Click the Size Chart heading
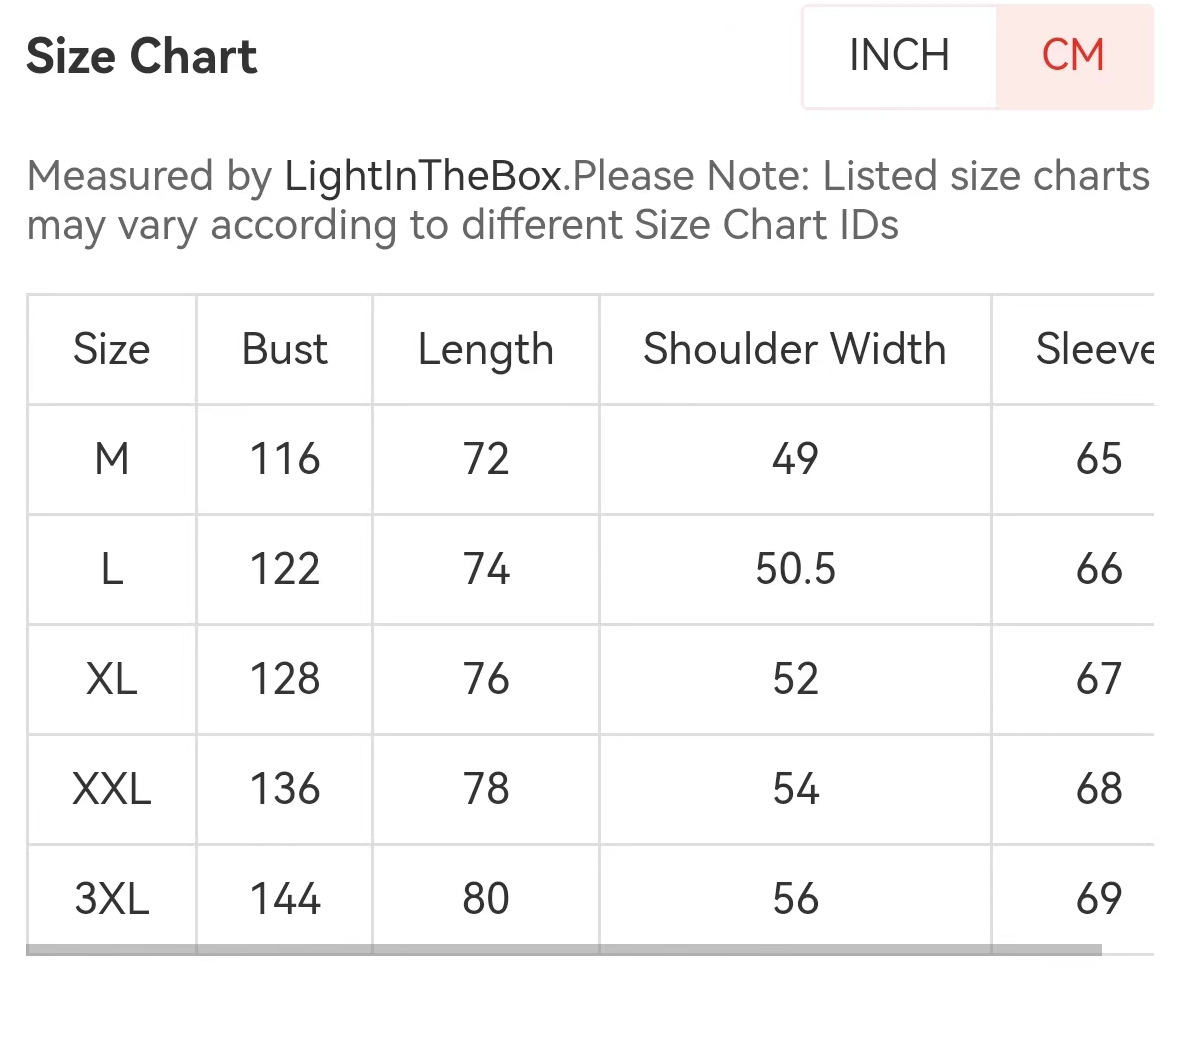This screenshot has width=1189, height=1045. pyautogui.click(x=142, y=56)
